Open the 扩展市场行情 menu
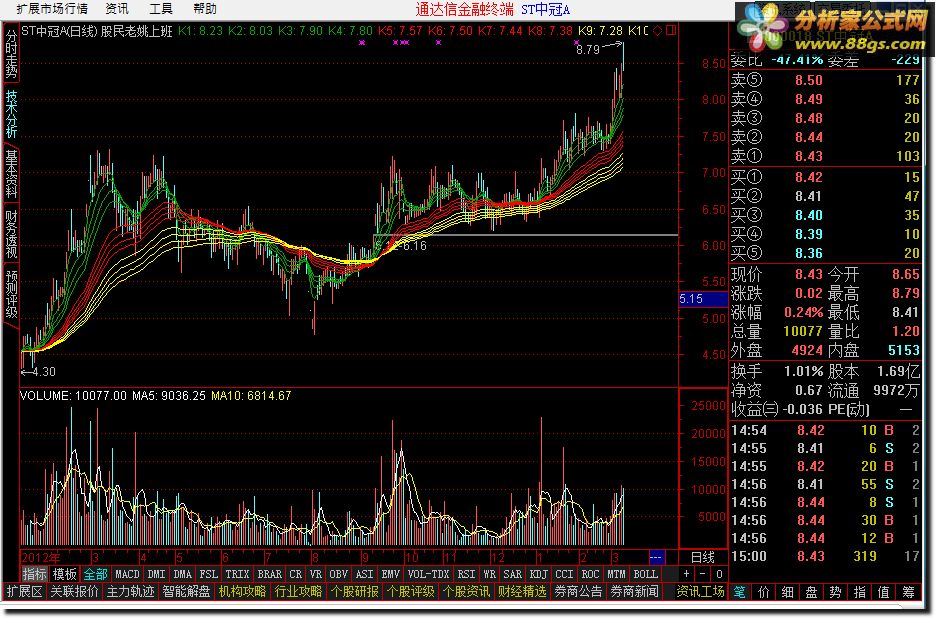937x619 pixels. click(52, 8)
